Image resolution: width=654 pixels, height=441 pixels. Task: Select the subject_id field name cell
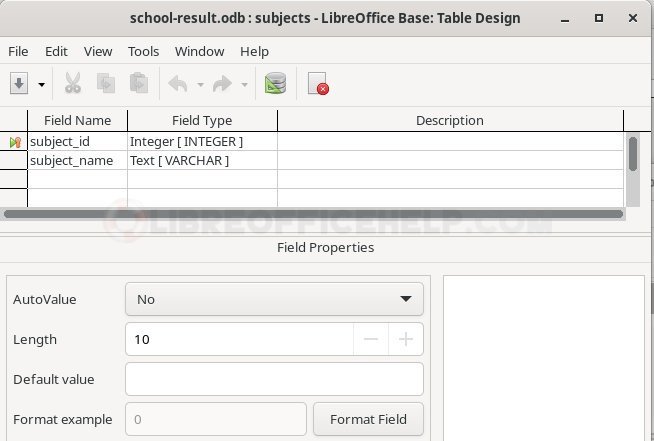[78, 141]
